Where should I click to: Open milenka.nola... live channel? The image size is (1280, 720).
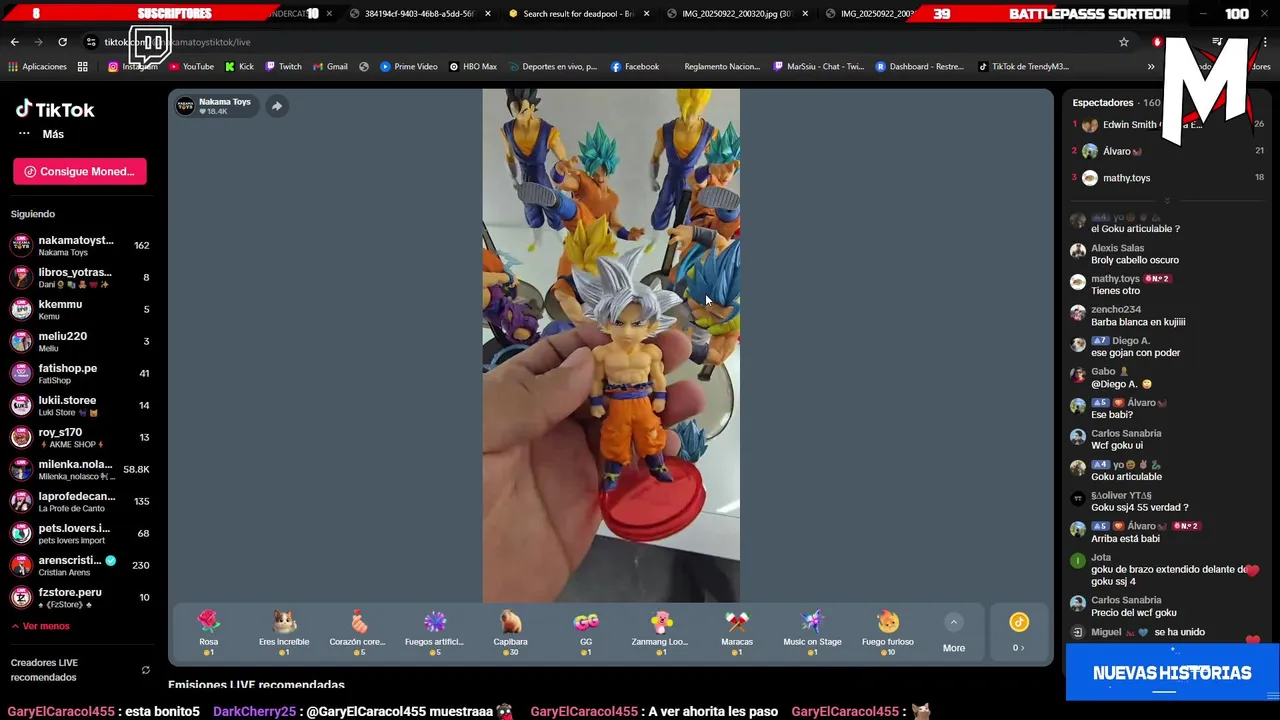click(80, 470)
